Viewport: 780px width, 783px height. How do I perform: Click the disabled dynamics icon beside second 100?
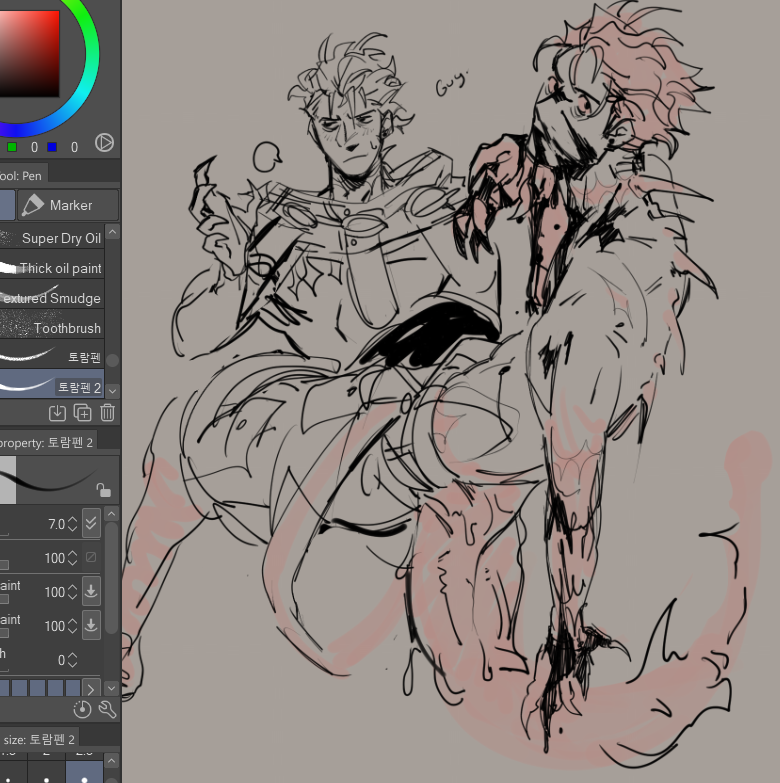[x=91, y=557]
